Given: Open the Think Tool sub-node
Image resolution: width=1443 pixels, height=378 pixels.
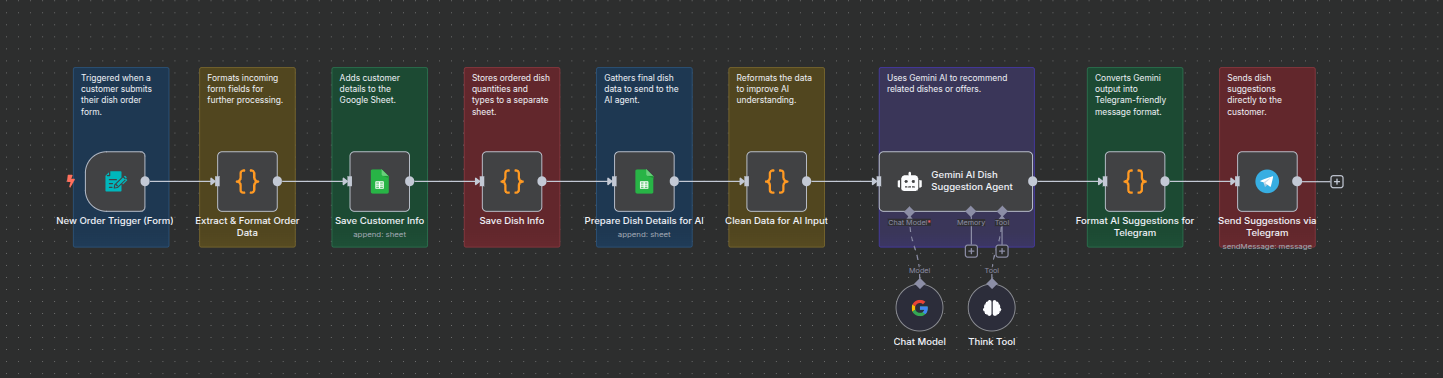Looking at the screenshot, I should [991, 308].
